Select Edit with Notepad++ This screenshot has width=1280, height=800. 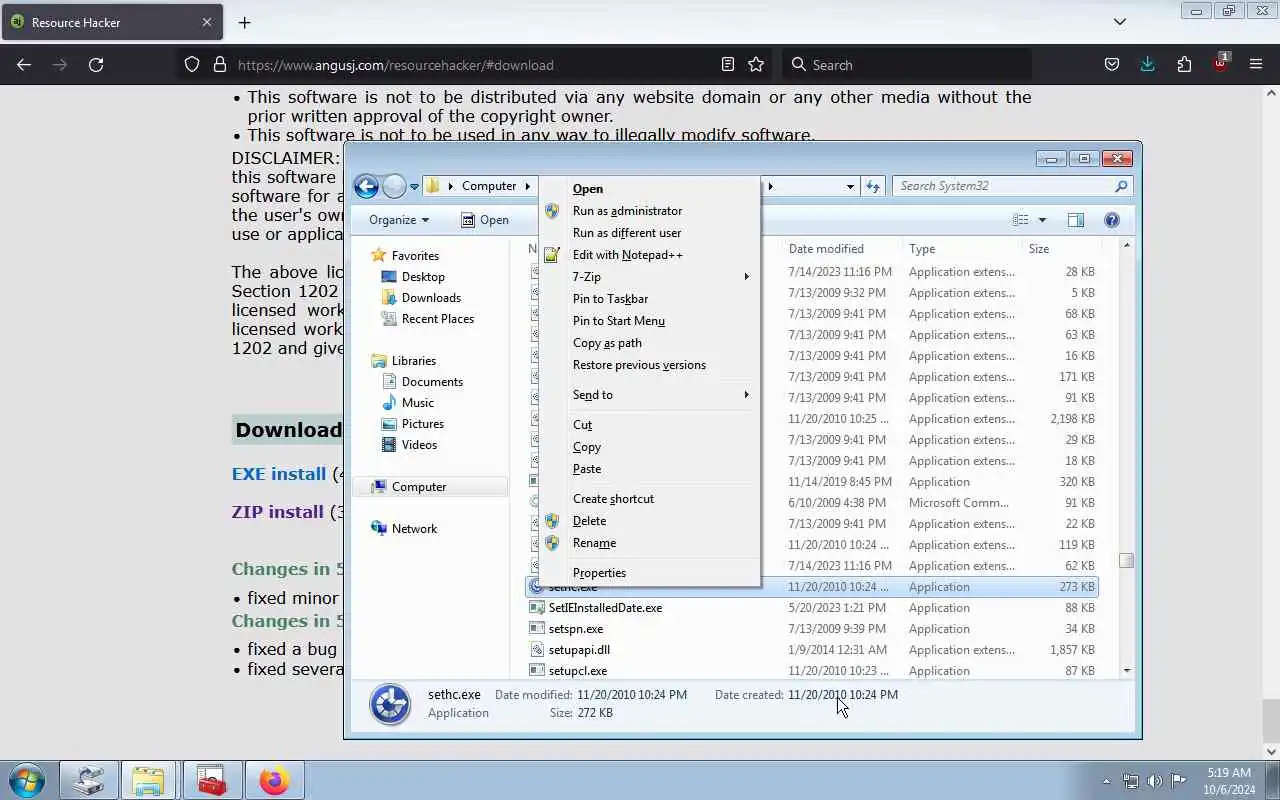[650, 255]
